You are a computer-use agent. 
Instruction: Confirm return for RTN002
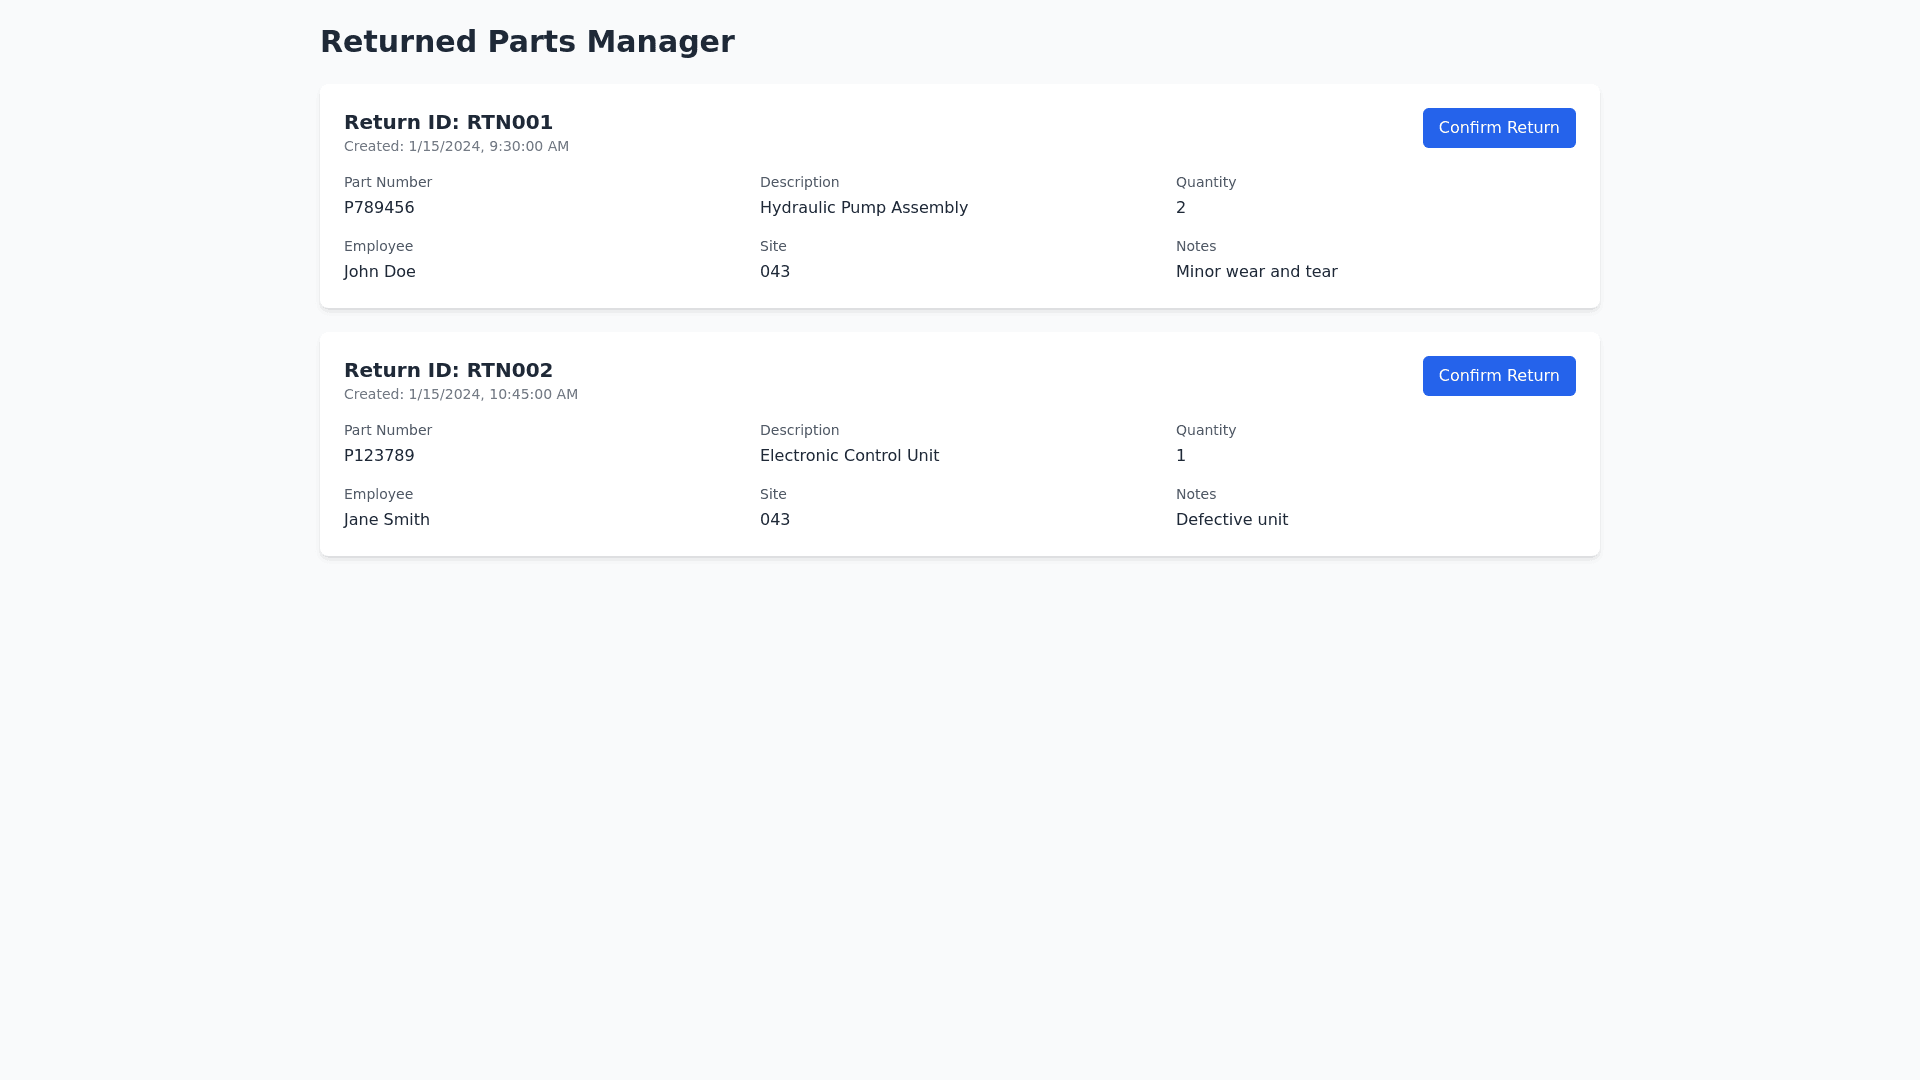(1498, 376)
